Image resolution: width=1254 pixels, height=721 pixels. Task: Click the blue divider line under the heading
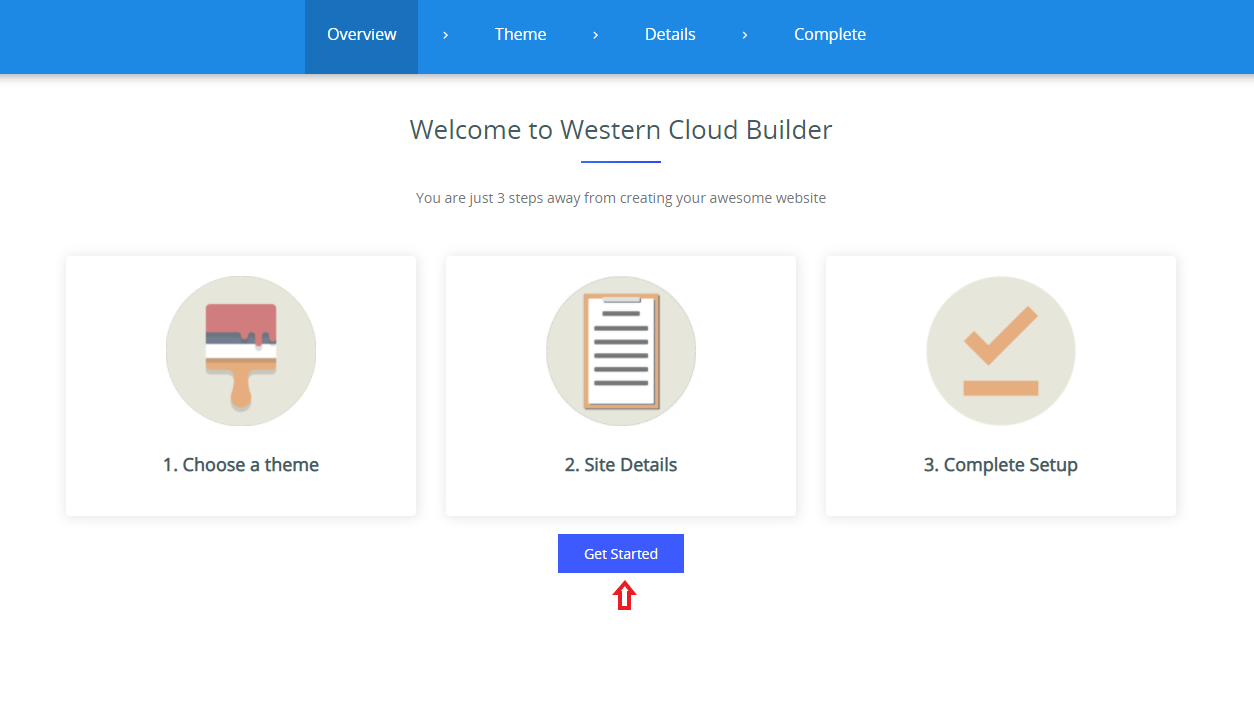(x=621, y=161)
